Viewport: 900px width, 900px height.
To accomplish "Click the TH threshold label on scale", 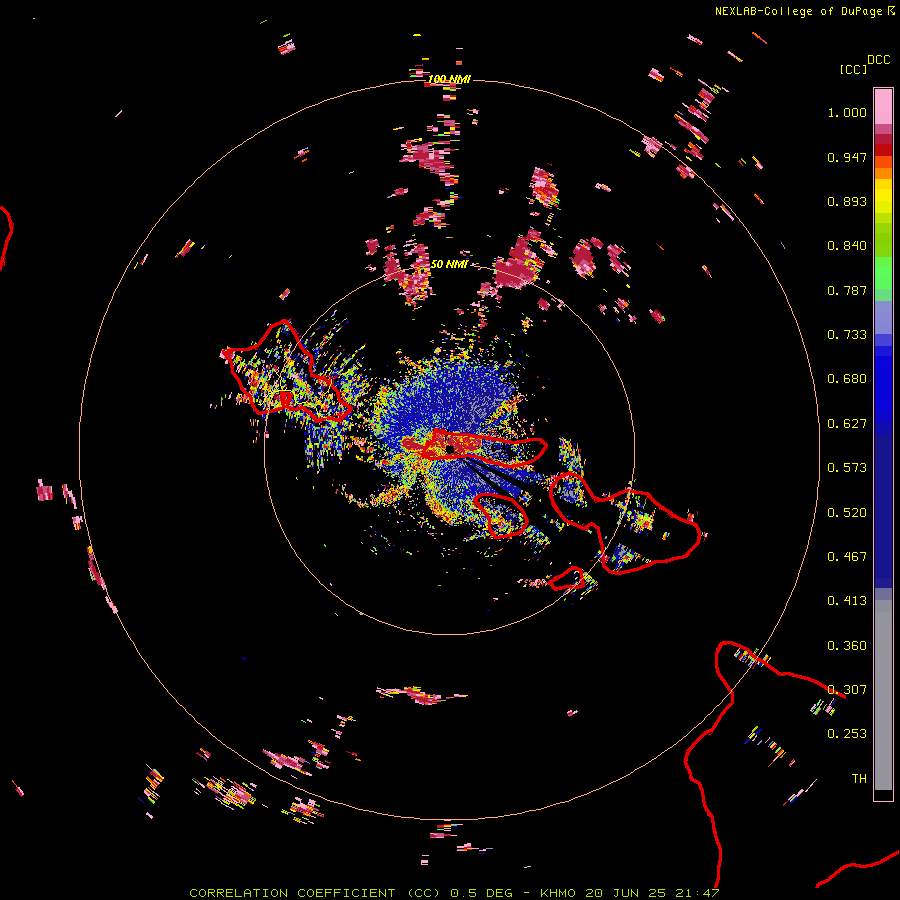I will (859, 779).
